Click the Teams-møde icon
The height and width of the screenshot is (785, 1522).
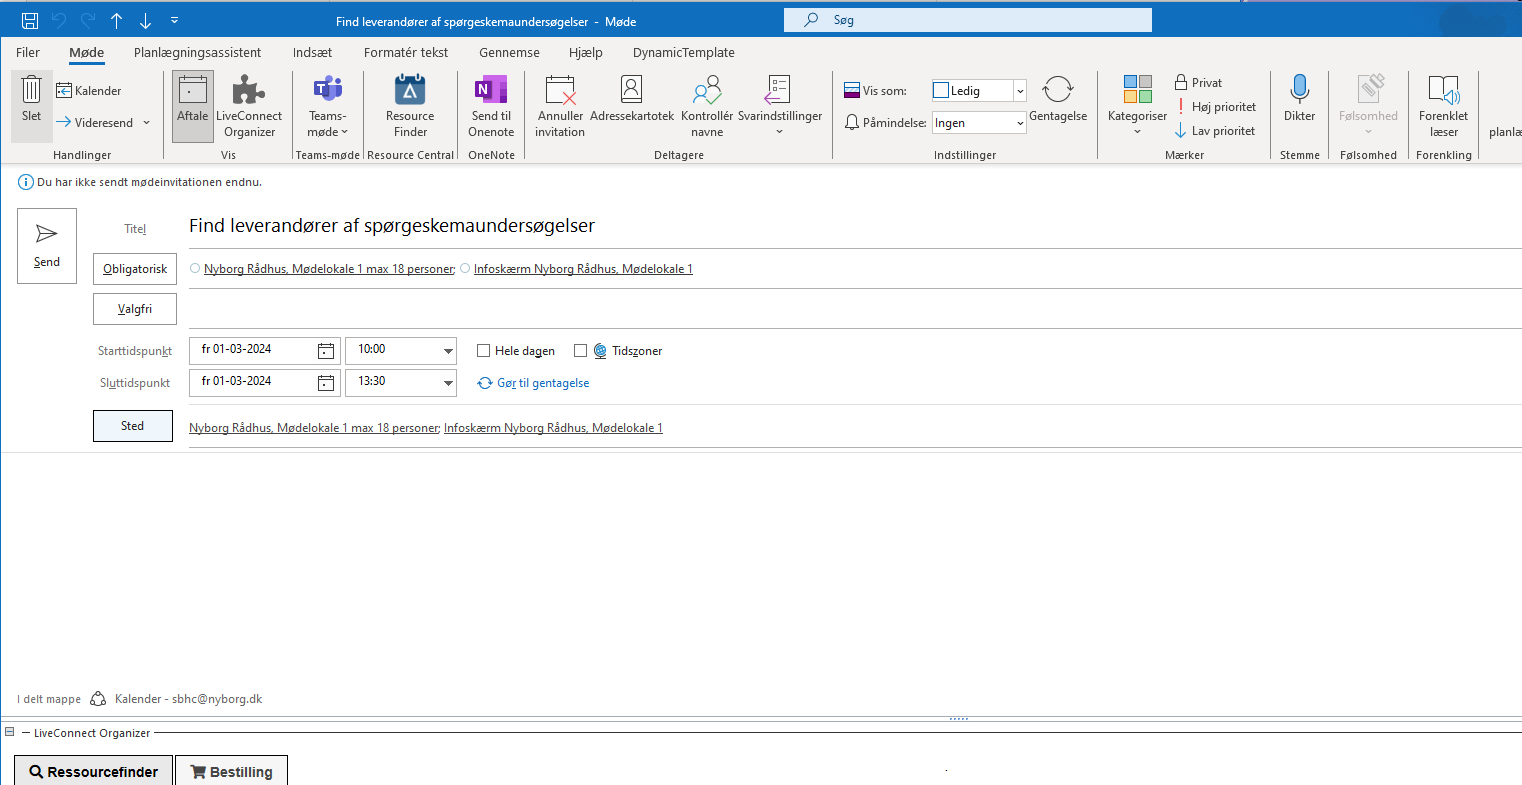click(328, 92)
